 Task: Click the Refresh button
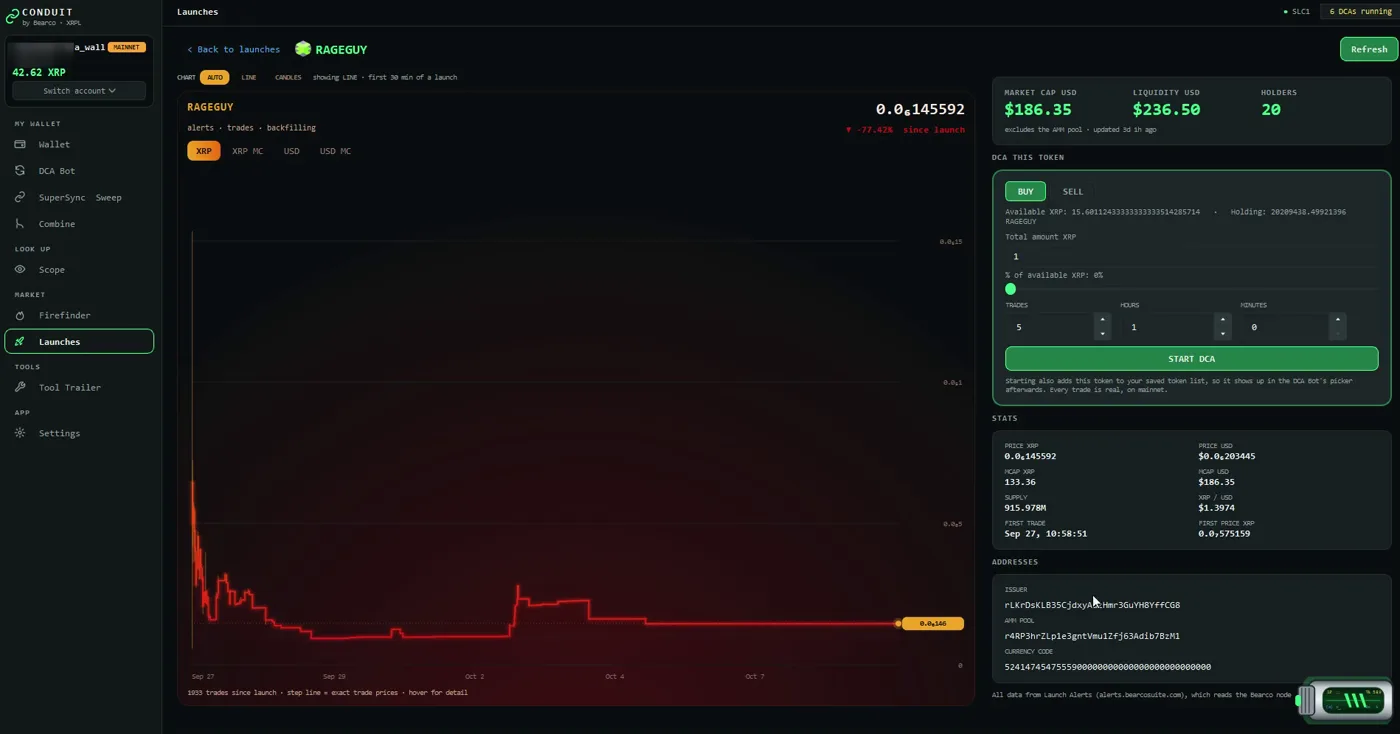pyautogui.click(x=1369, y=49)
